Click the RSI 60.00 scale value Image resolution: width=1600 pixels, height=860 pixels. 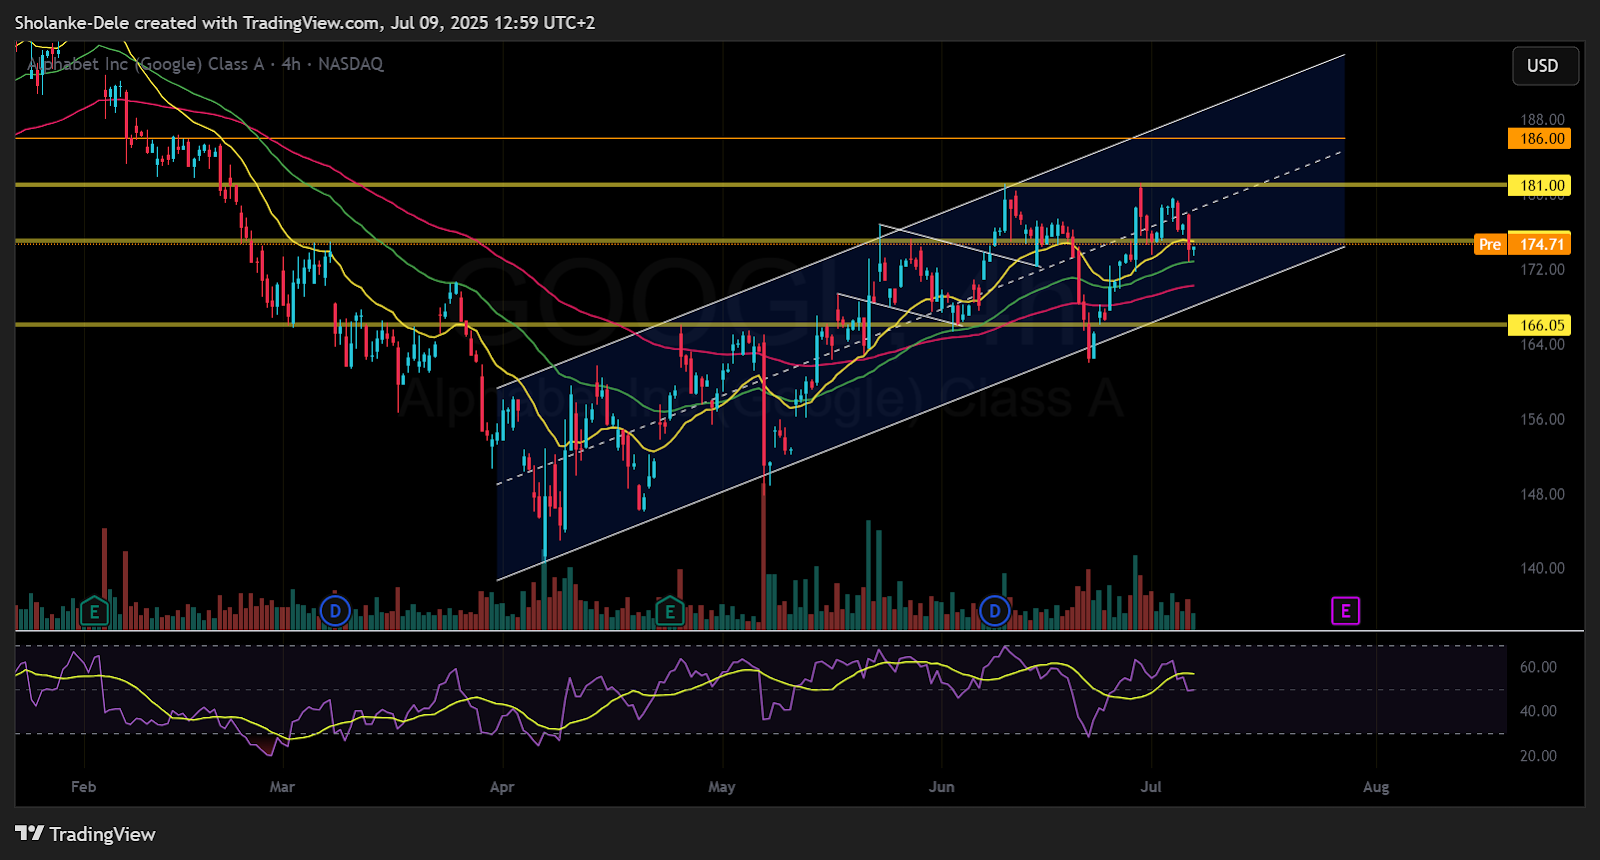1538,667
